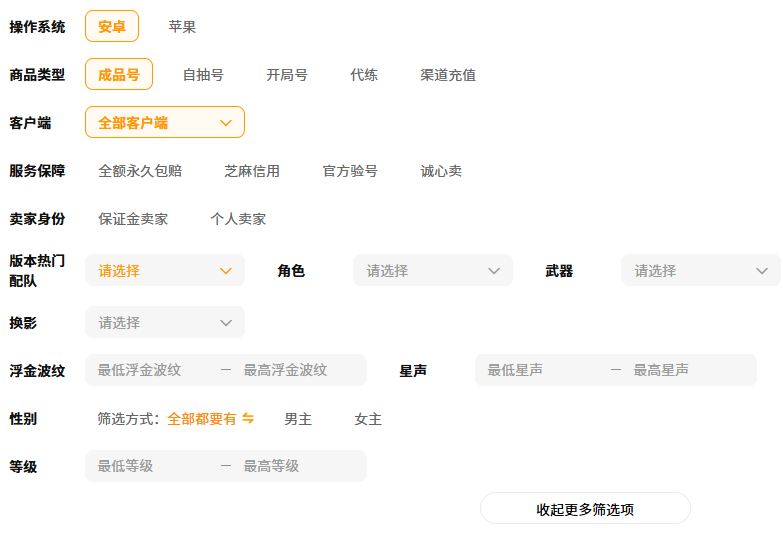
Task: Select the 苹果 operating system option
Action: (x=182, y=27)
